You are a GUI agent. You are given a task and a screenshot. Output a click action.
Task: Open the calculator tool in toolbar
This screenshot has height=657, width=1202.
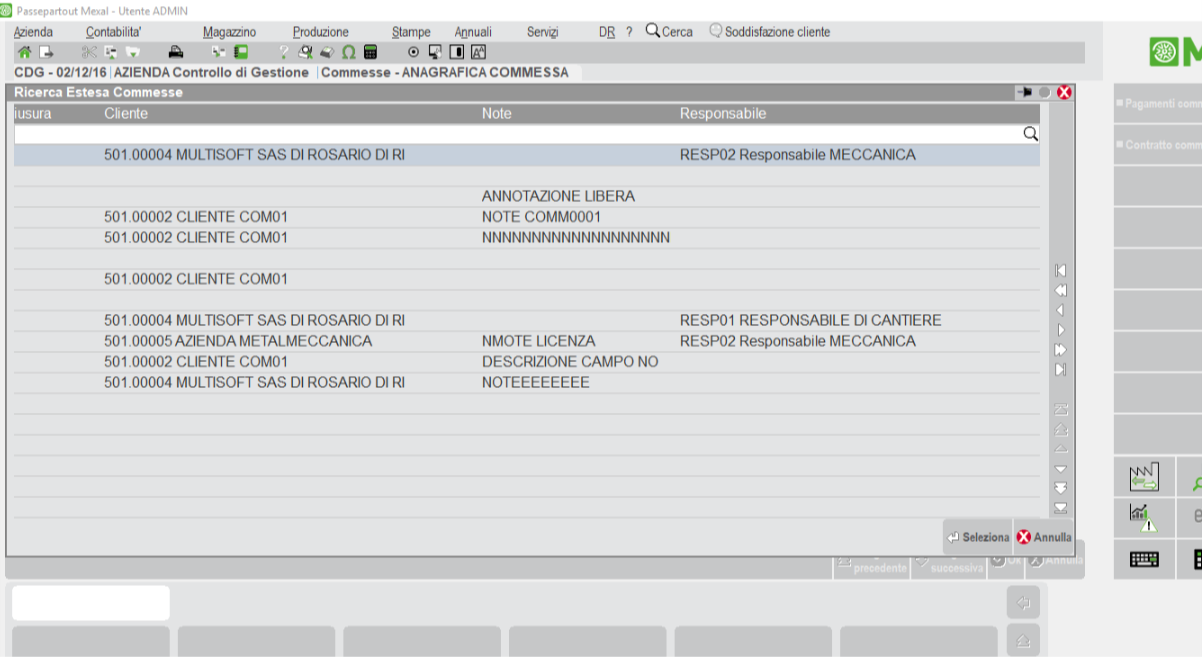click(371, 52)
